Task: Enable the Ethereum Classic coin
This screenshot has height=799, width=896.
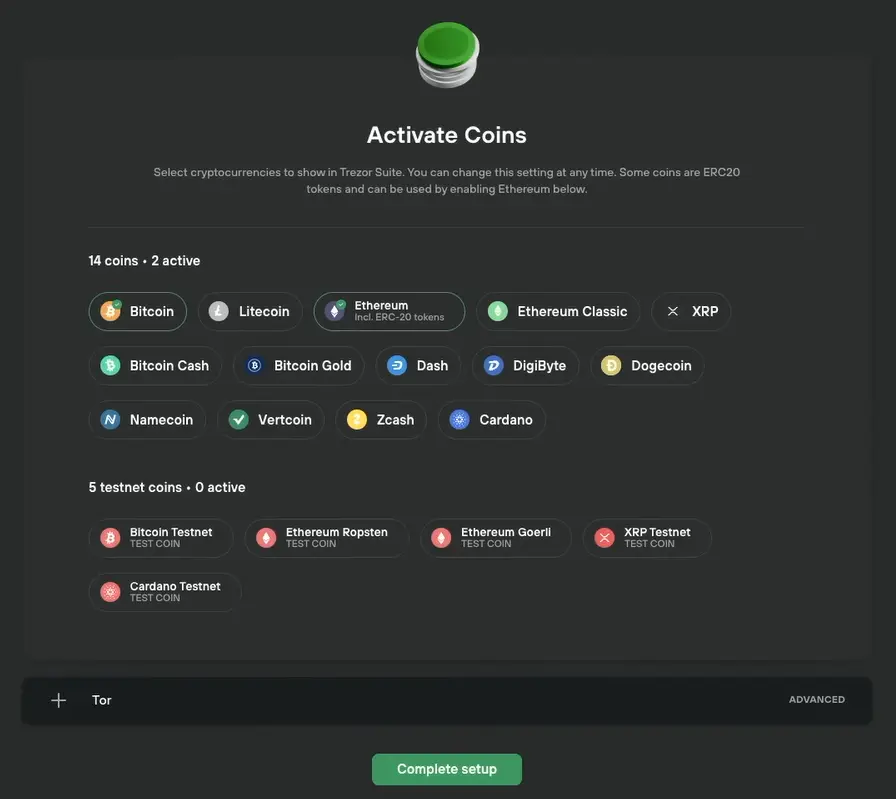Action: (x=558, y=311)
